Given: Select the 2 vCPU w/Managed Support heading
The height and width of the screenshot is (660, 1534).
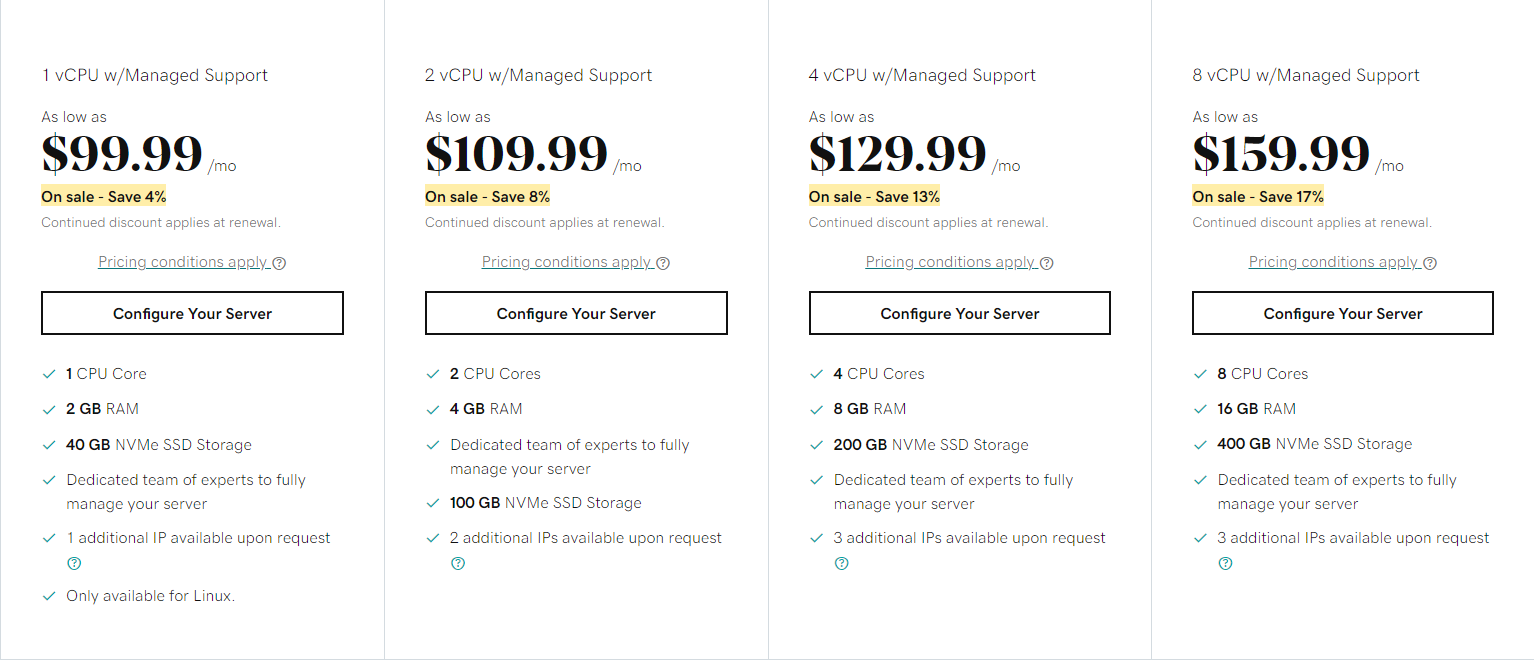Looking at the screenshot, I should pyautogui.click(x=539, y=75).
